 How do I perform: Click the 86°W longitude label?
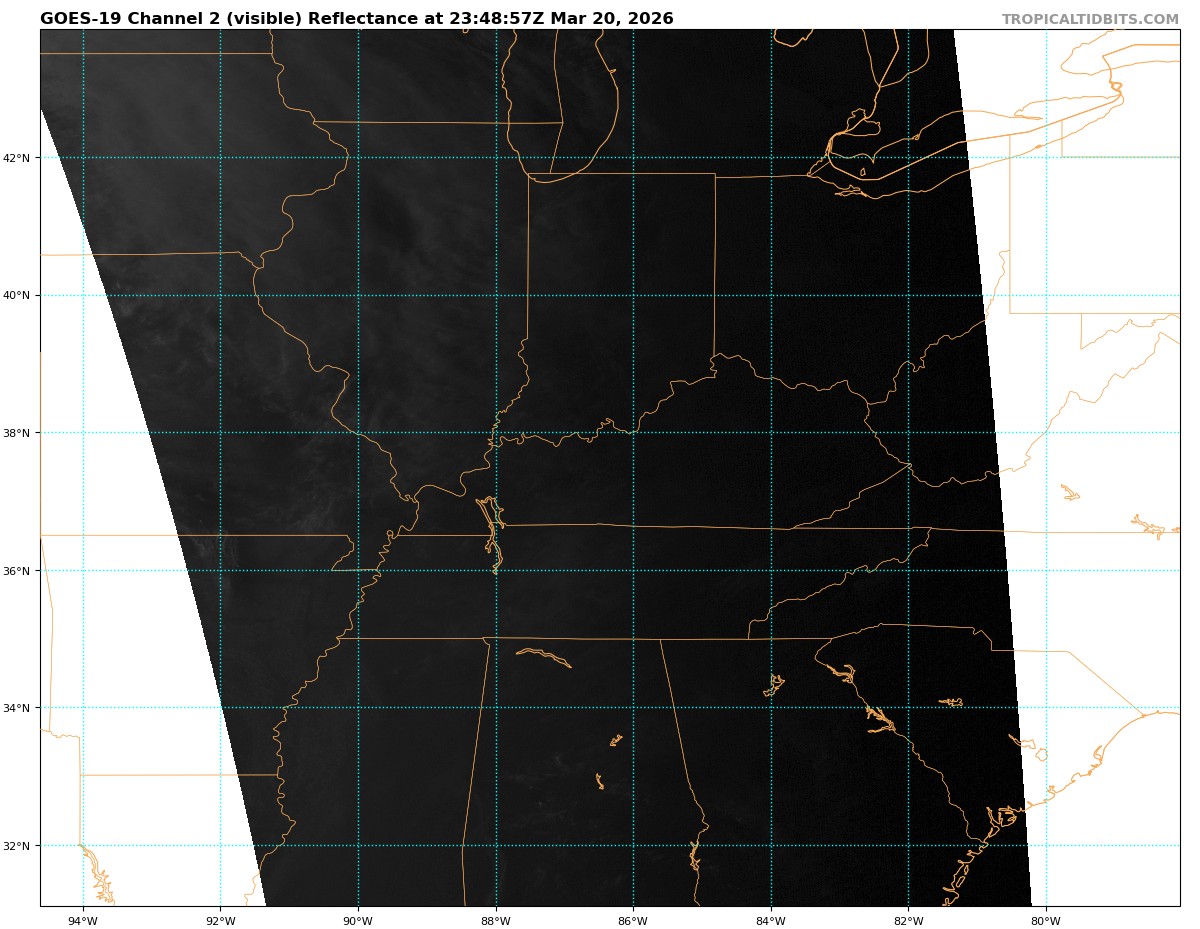pos(633,921)
